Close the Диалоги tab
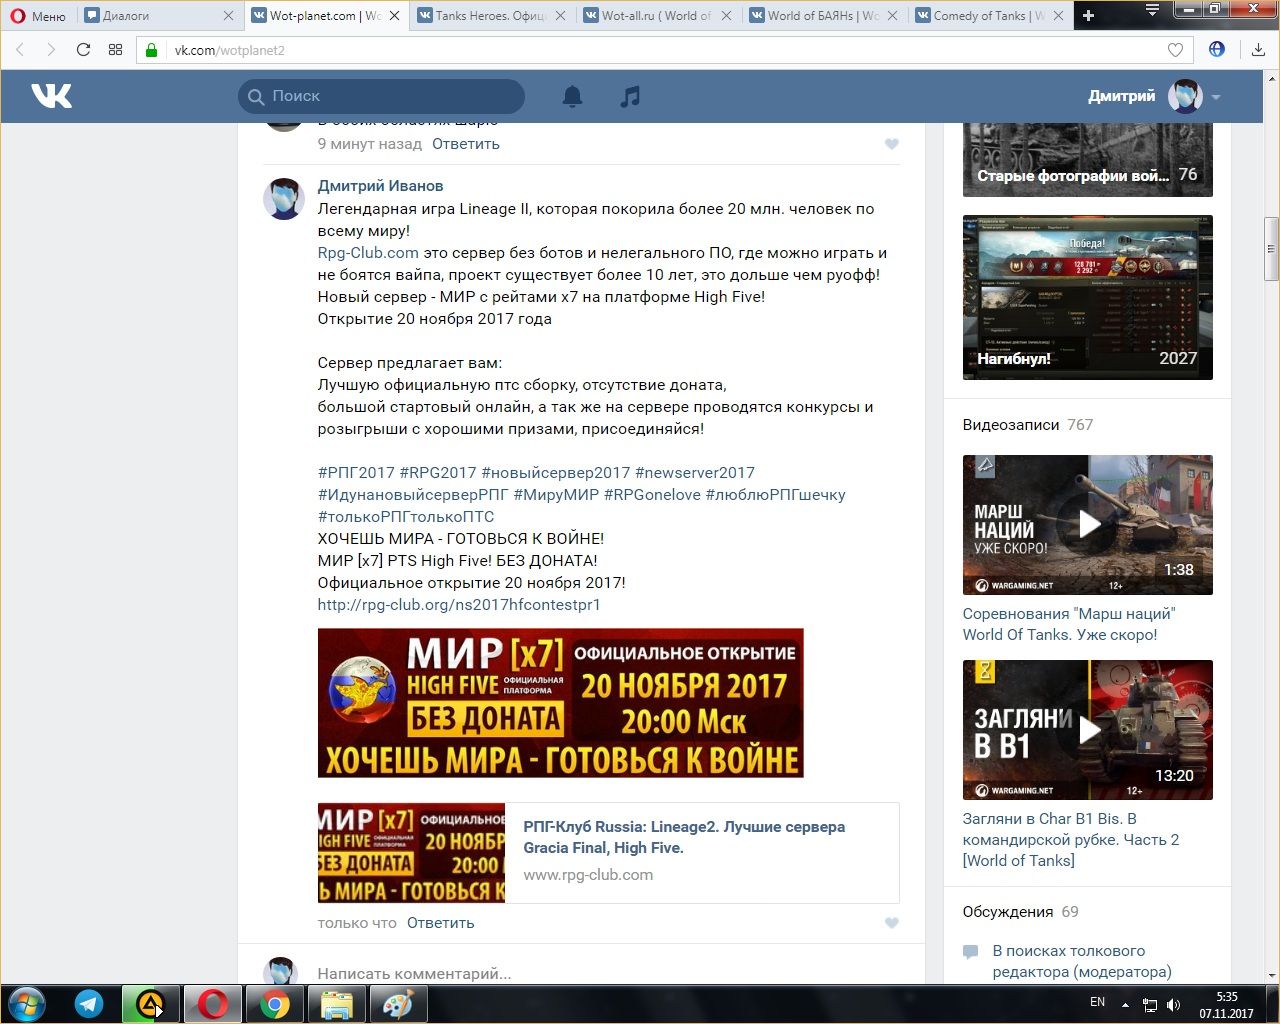 [228, 16]
